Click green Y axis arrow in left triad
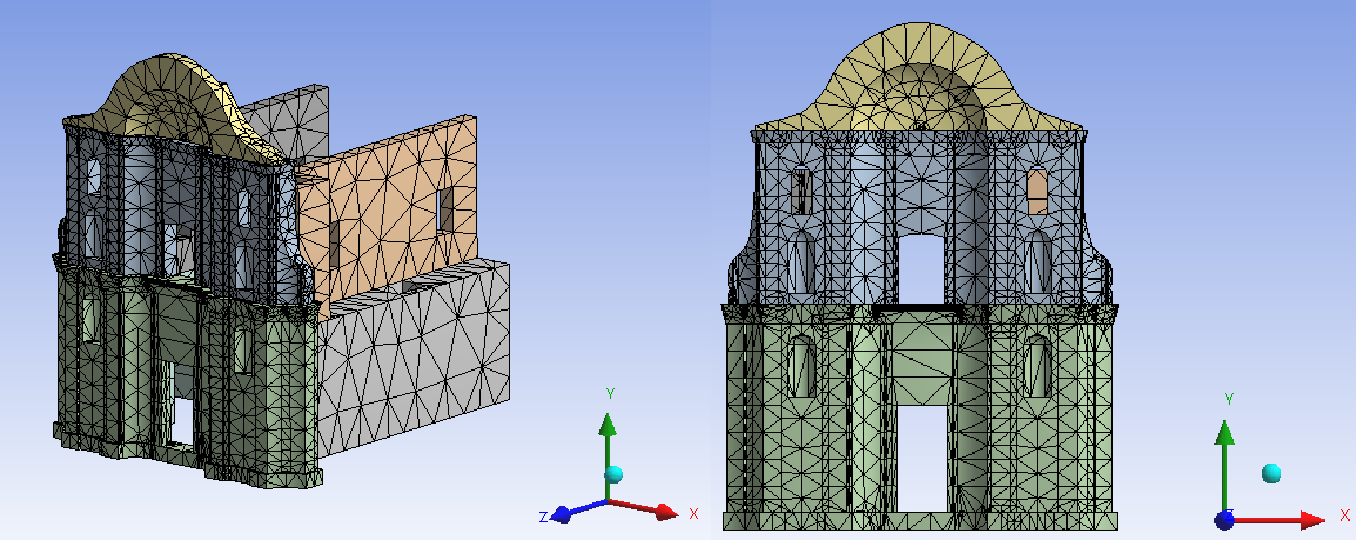 [x=608, y=455]
